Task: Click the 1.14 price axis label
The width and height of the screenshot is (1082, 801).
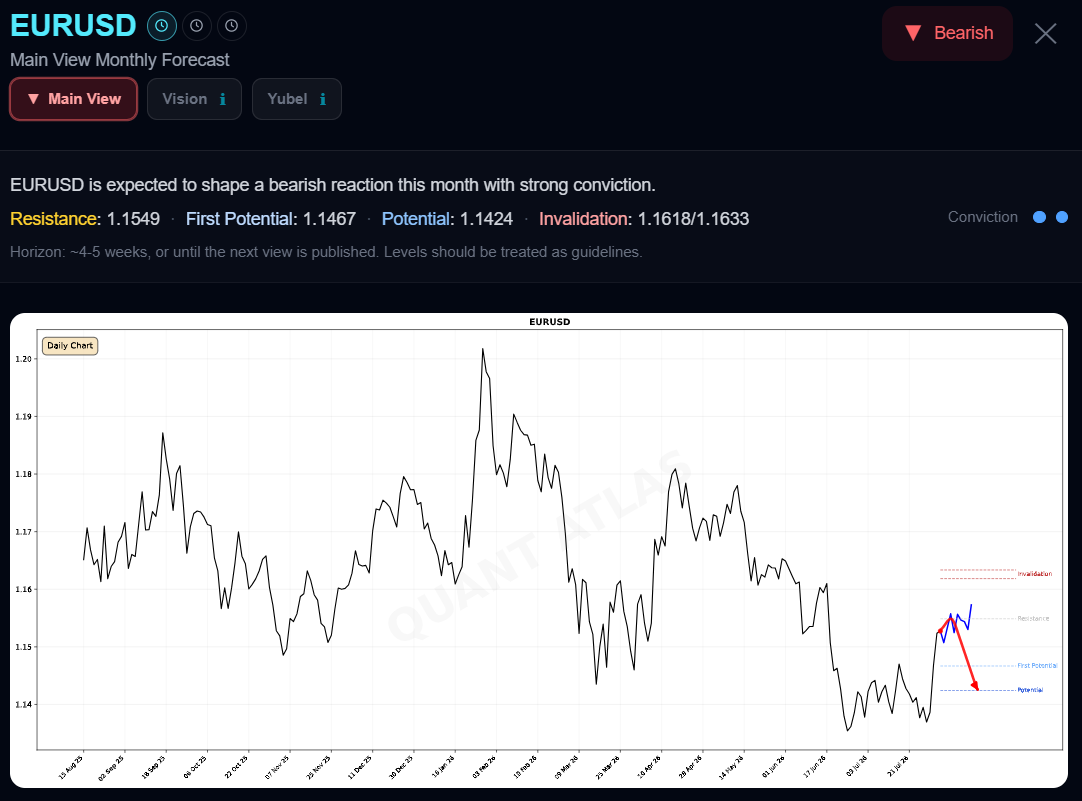Action: [x=23, y=704]
